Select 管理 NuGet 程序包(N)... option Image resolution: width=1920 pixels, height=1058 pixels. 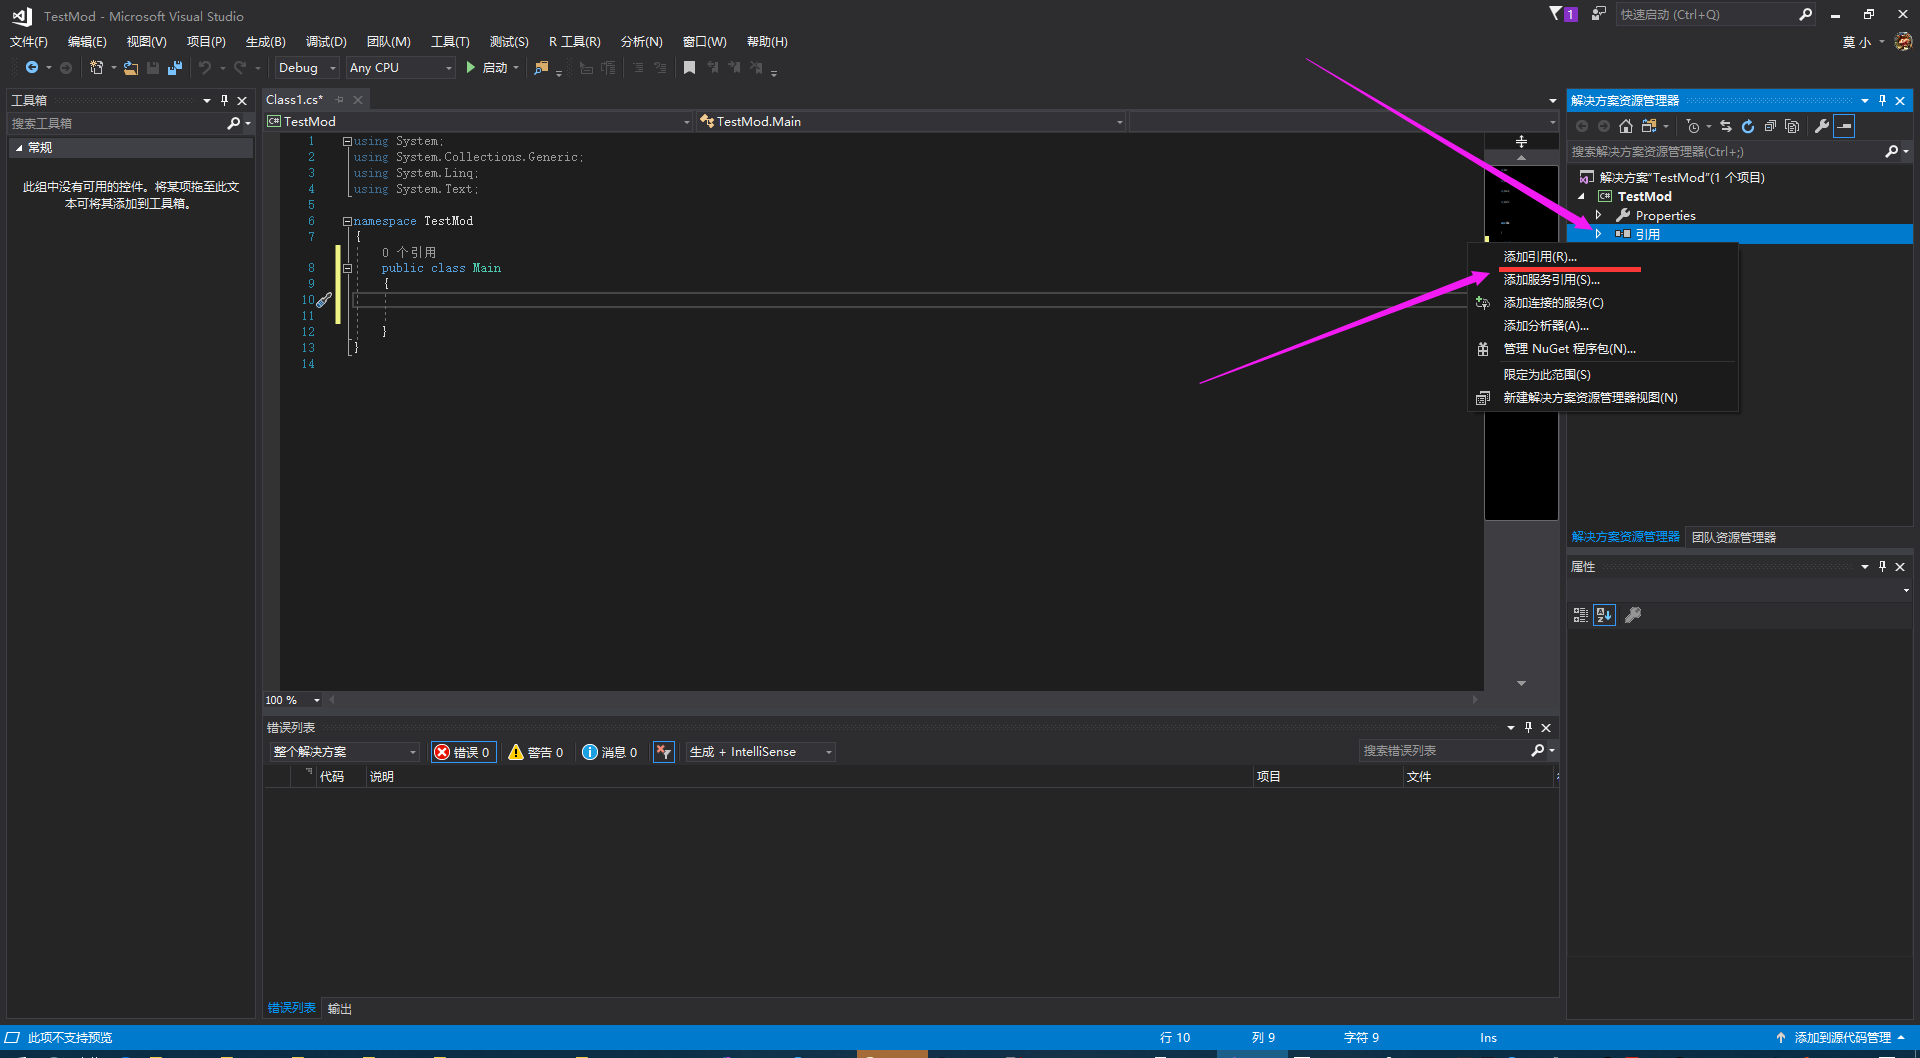click(1568, 348)
